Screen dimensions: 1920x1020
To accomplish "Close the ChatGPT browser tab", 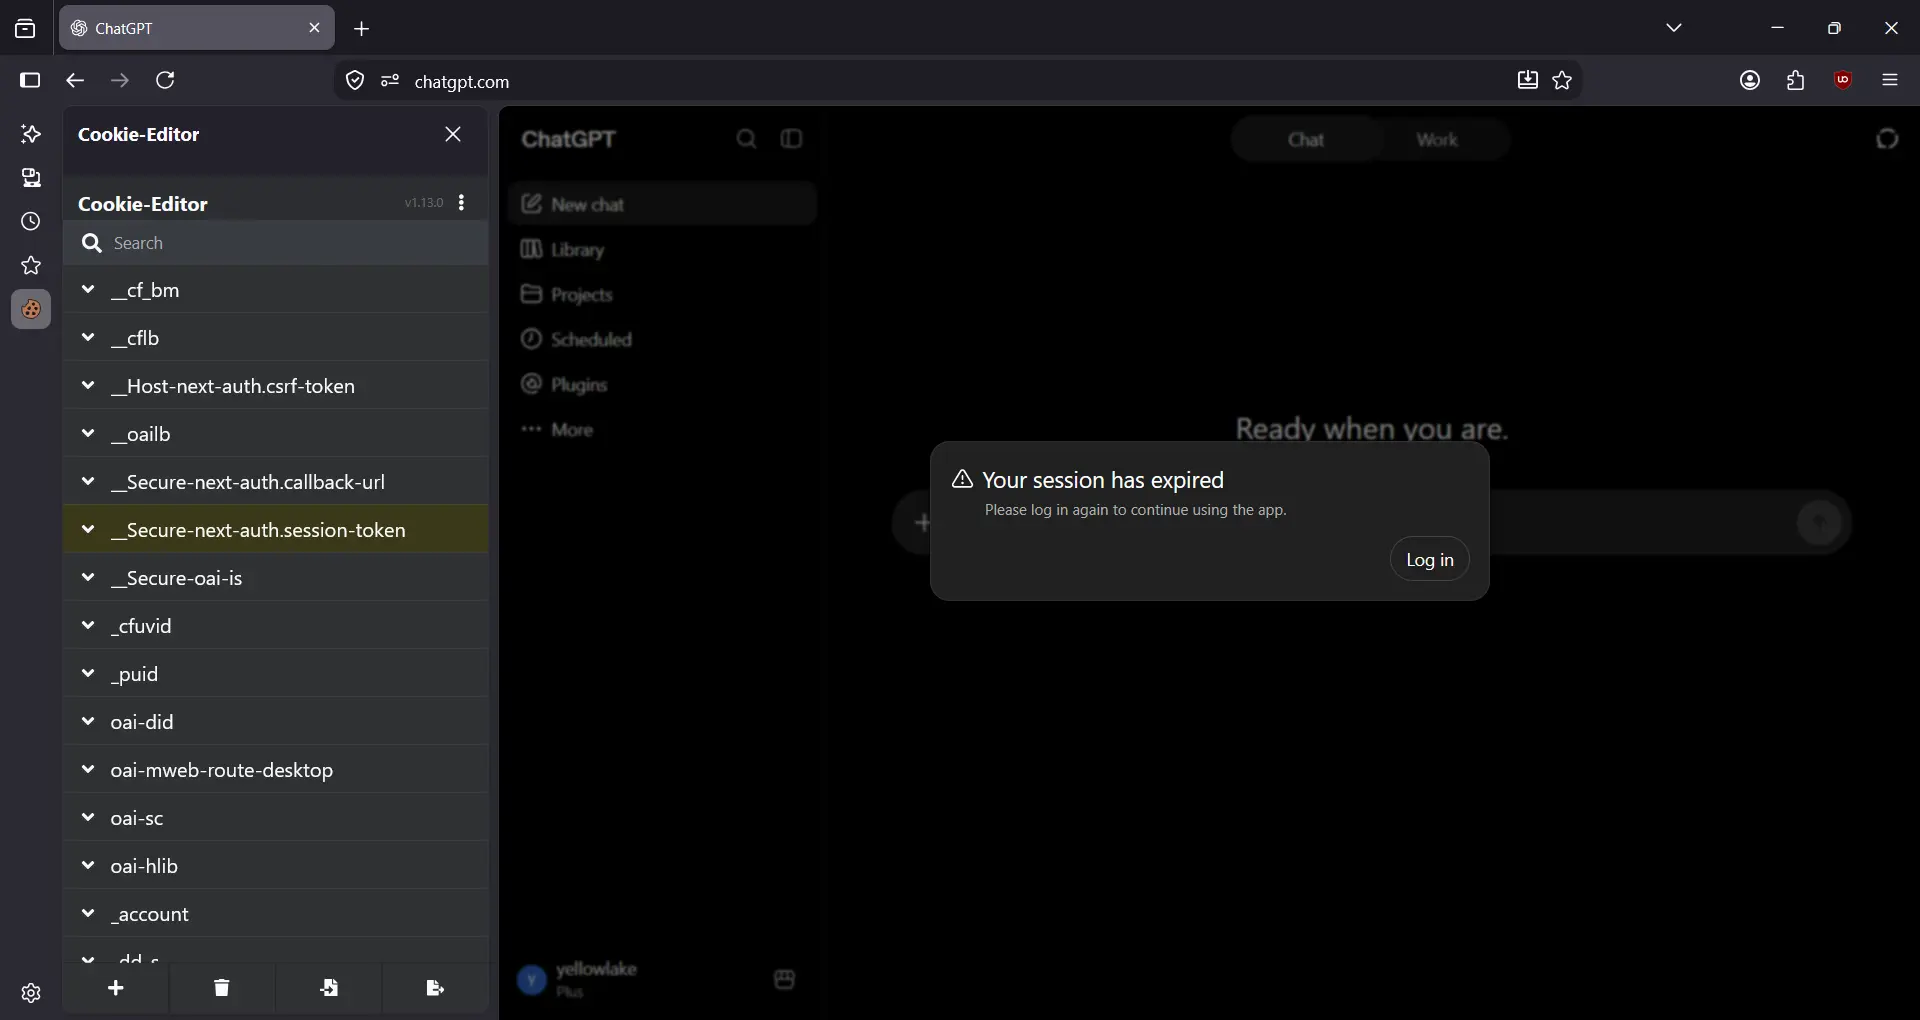I will click(x=314, y=28).
